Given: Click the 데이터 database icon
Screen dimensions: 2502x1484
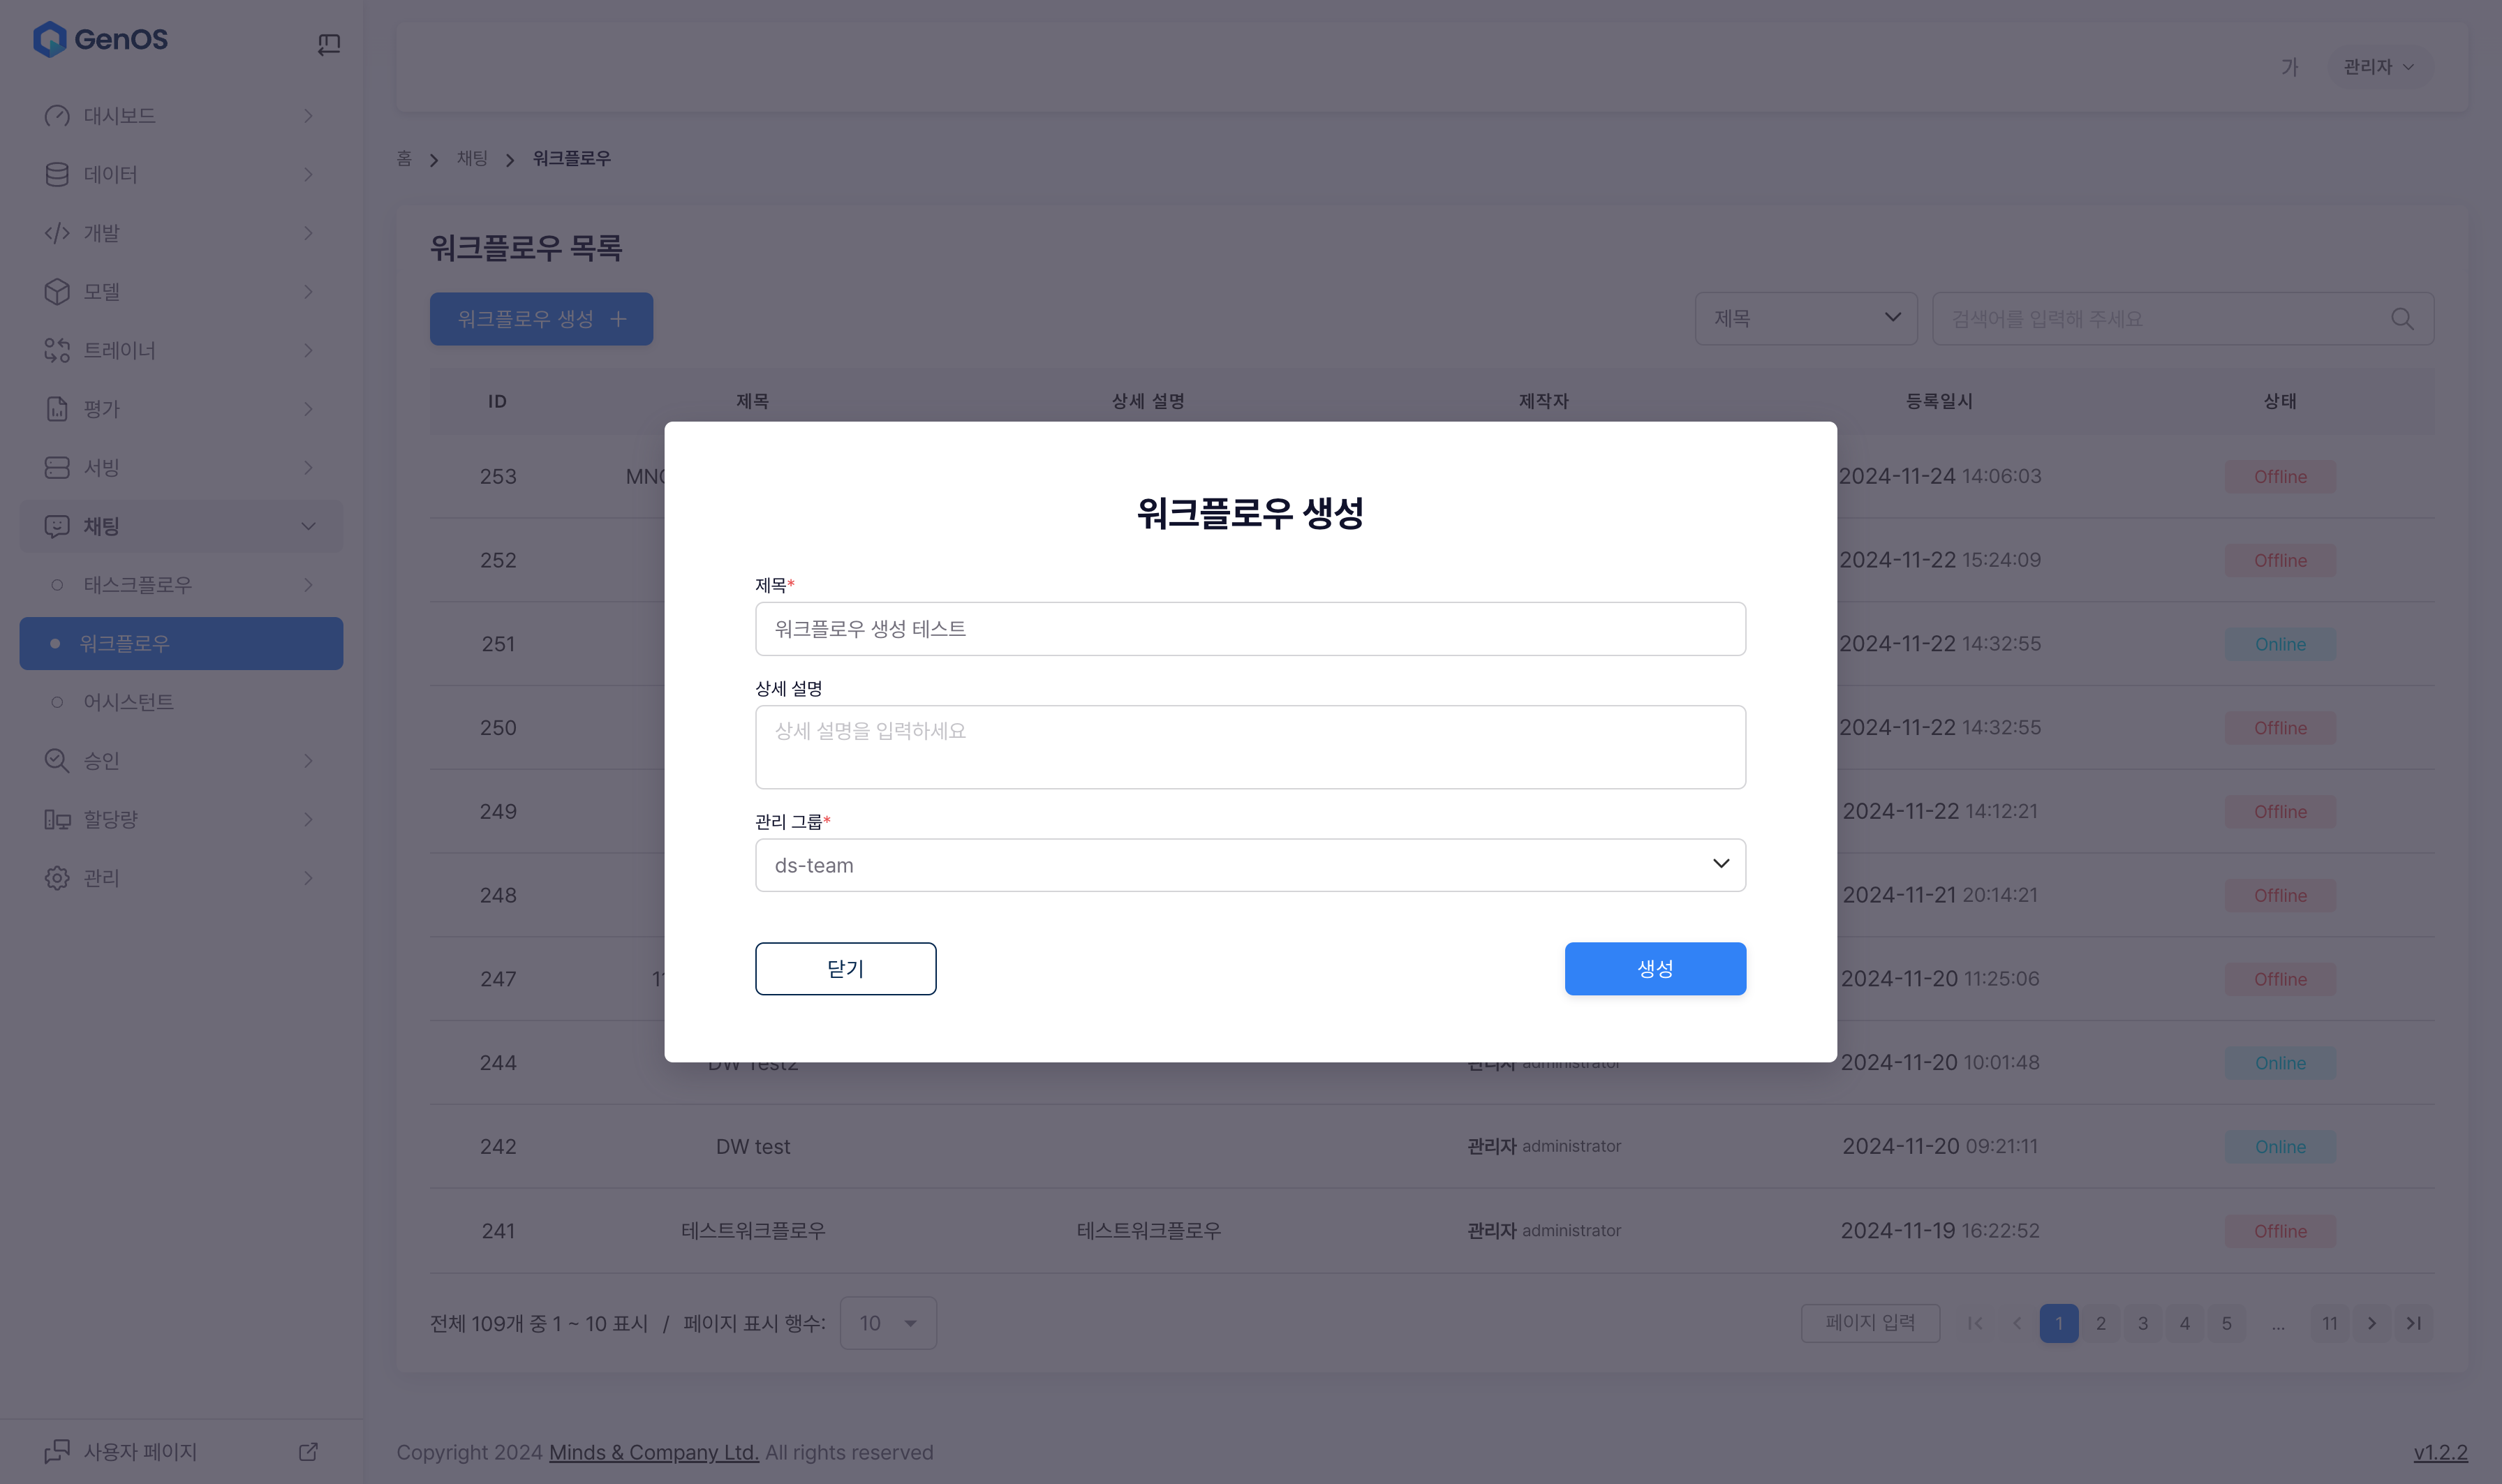Looking at the screenshot, I should pyautogui.click(x=57, y=174).
